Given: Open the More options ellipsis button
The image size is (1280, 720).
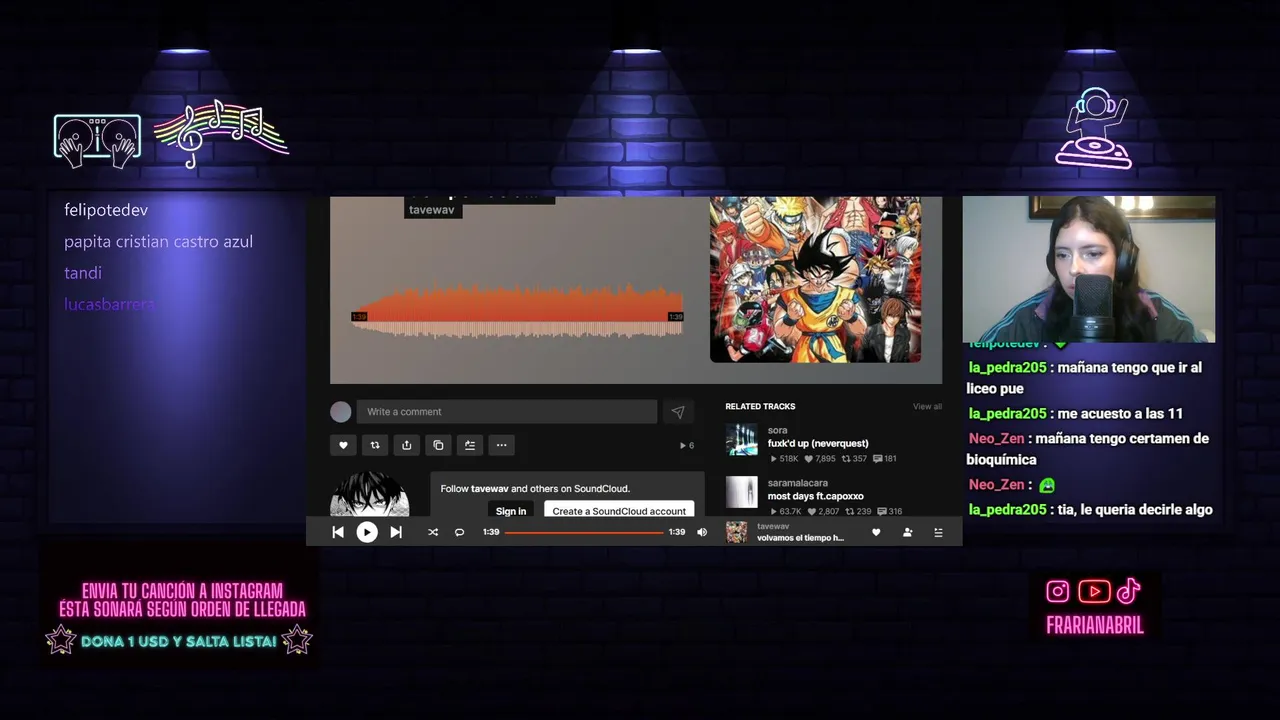Looking at the screenshot, I should (502, 445).
